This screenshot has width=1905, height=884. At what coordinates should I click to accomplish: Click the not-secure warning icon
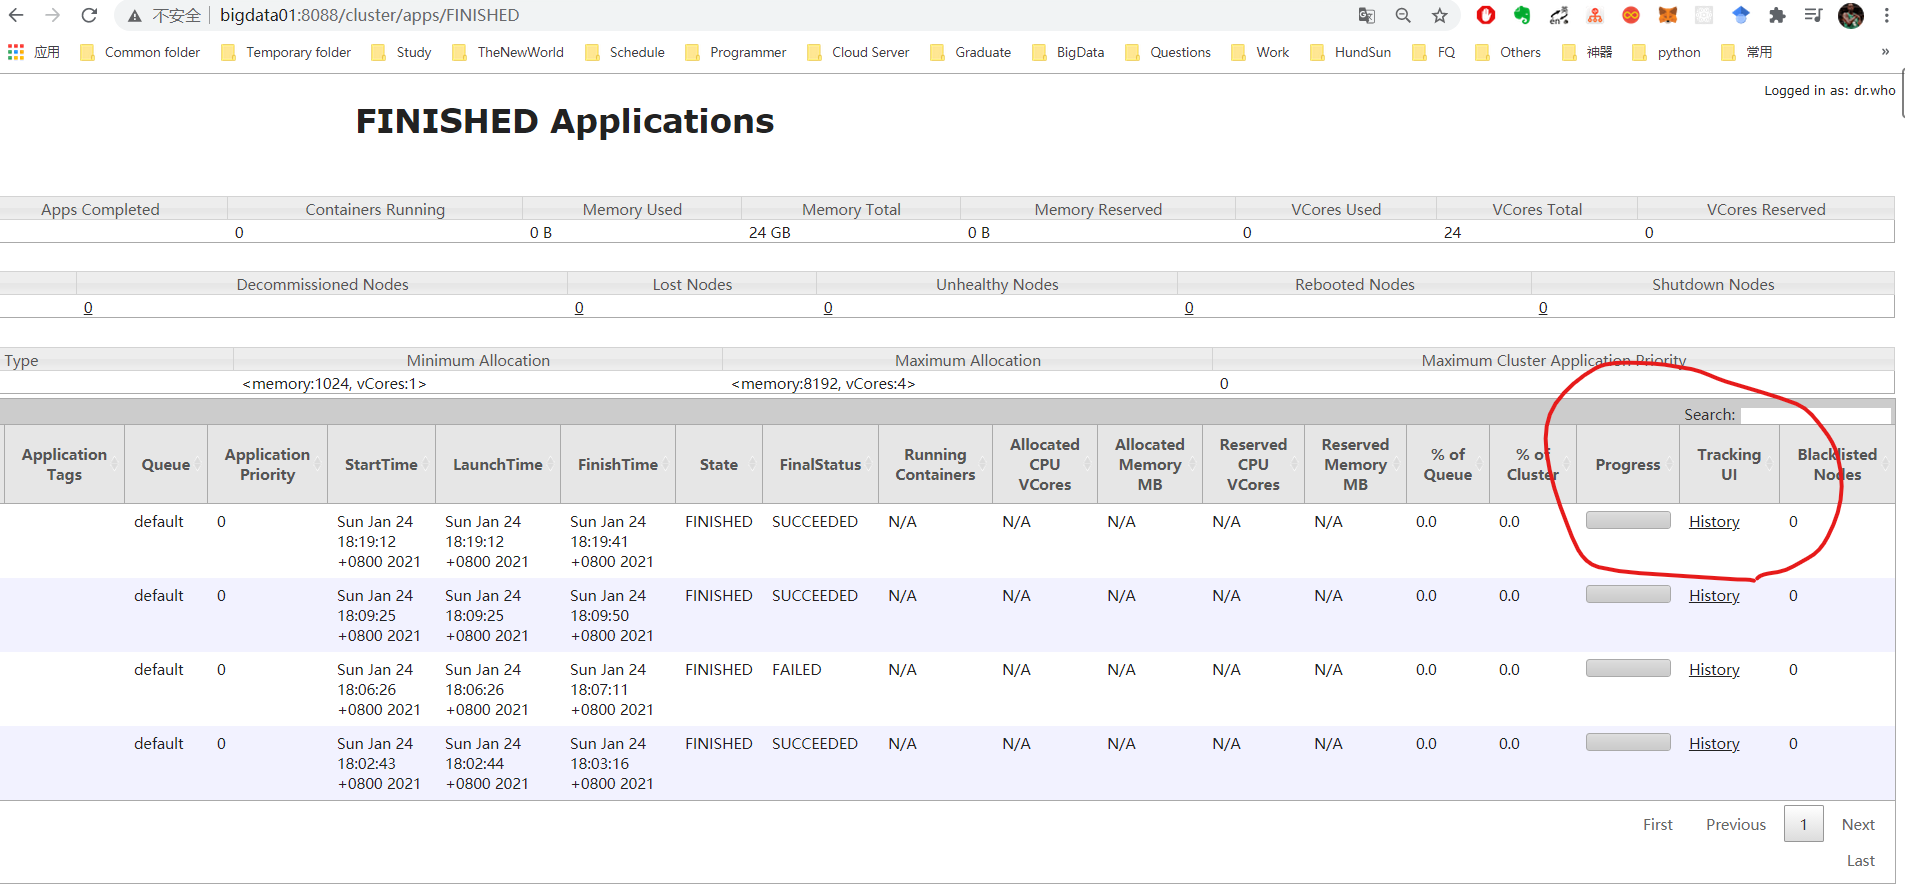pyautogui.click(x=134, y=16)
